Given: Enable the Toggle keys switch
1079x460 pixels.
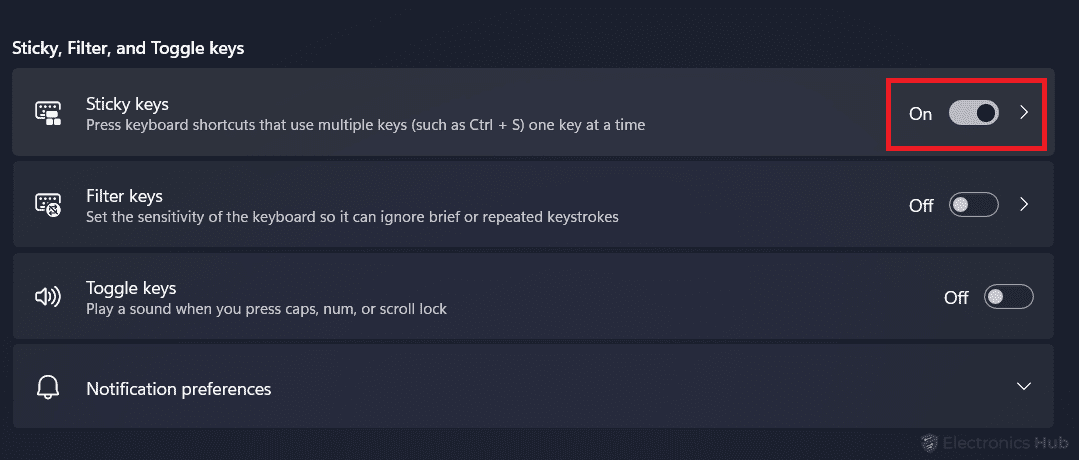Looking at the screenshot, I should point(1009,297).
